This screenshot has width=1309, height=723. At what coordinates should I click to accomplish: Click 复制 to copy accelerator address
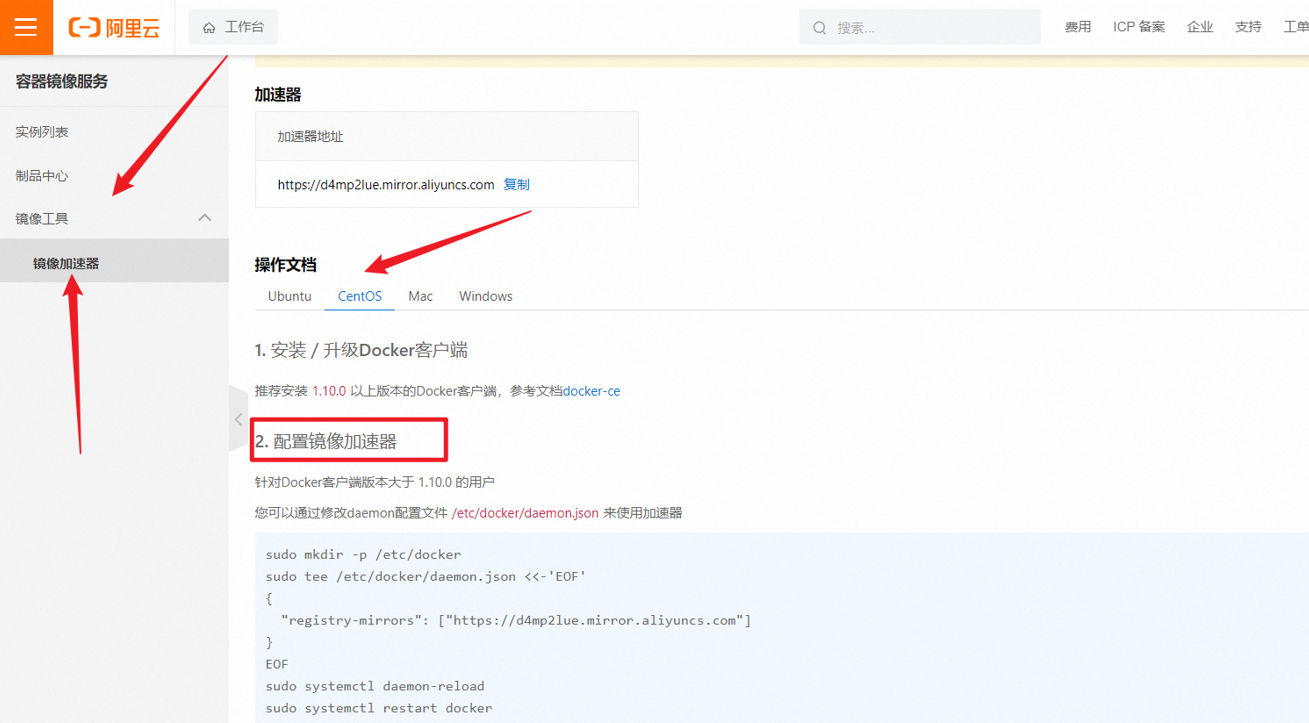pyautogui.click(x=516, y=185)
